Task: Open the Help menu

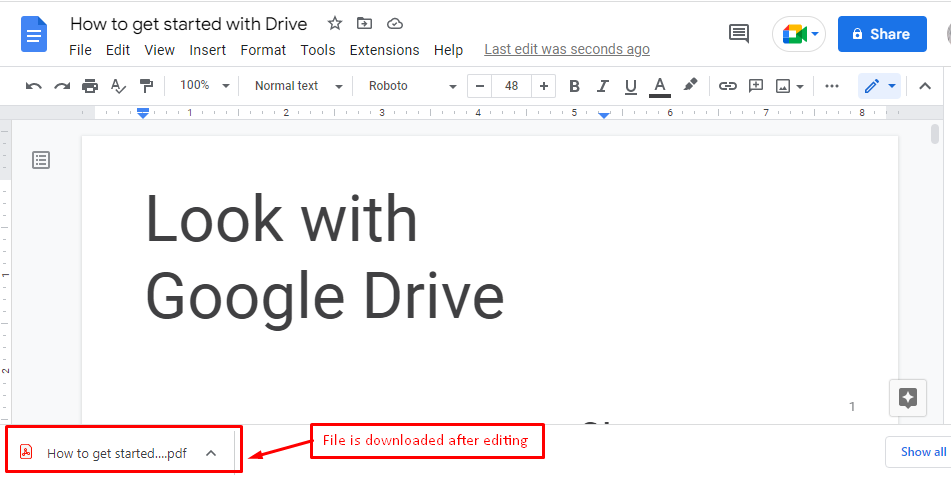Action: pos(448,50)
